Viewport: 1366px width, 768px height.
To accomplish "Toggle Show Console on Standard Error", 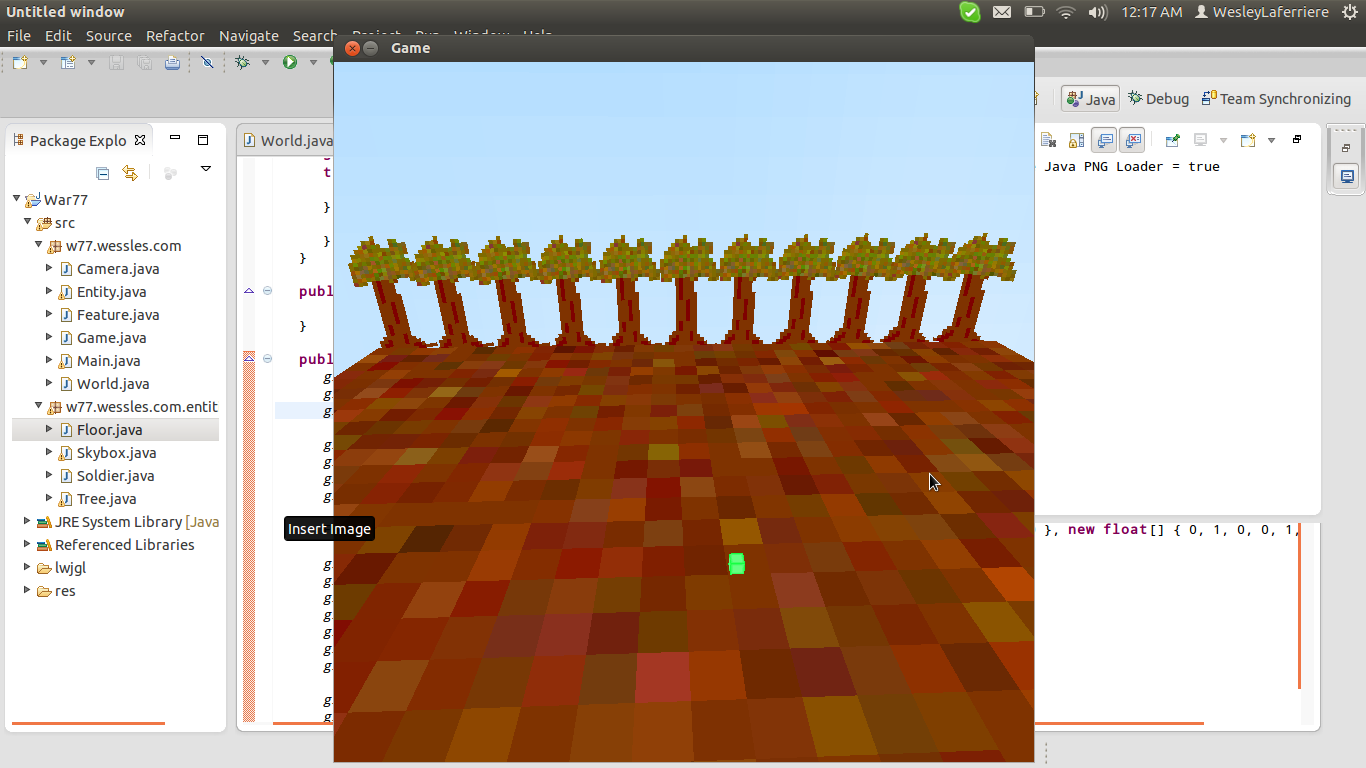I will click(1132, 140).
